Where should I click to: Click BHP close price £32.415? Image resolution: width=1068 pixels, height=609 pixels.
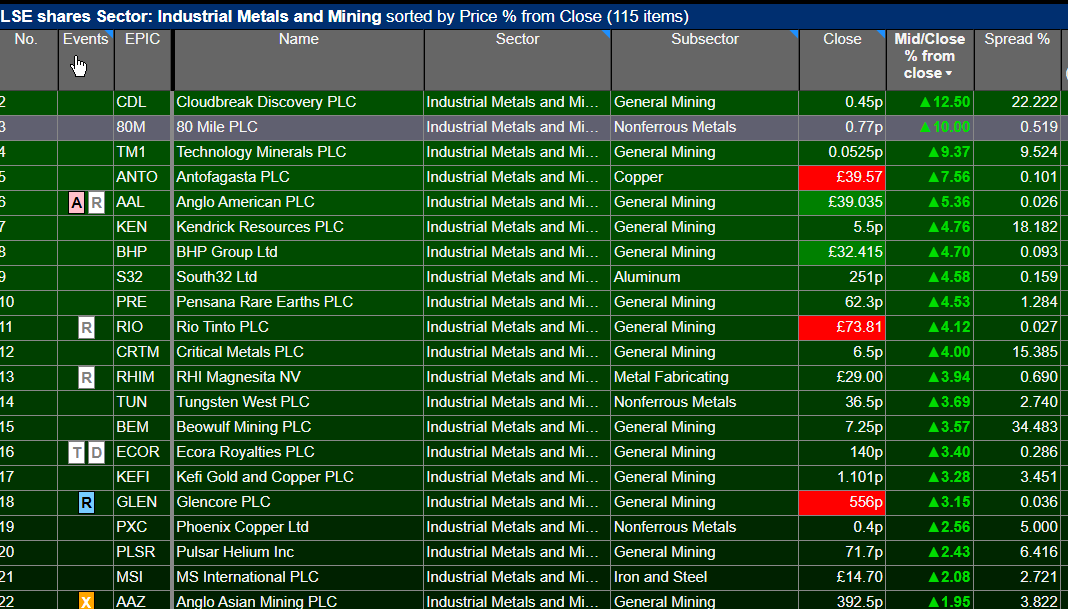point(842,252)
